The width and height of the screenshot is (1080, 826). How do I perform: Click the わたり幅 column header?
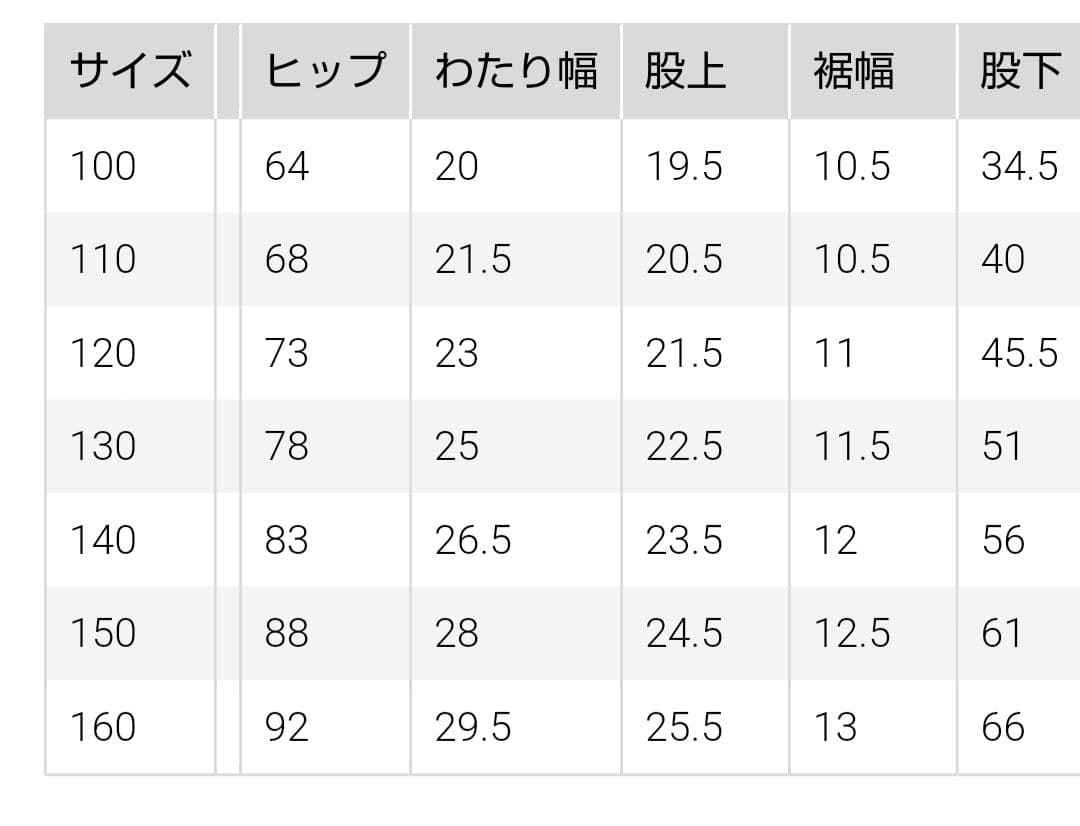click(x=516, y=72)
